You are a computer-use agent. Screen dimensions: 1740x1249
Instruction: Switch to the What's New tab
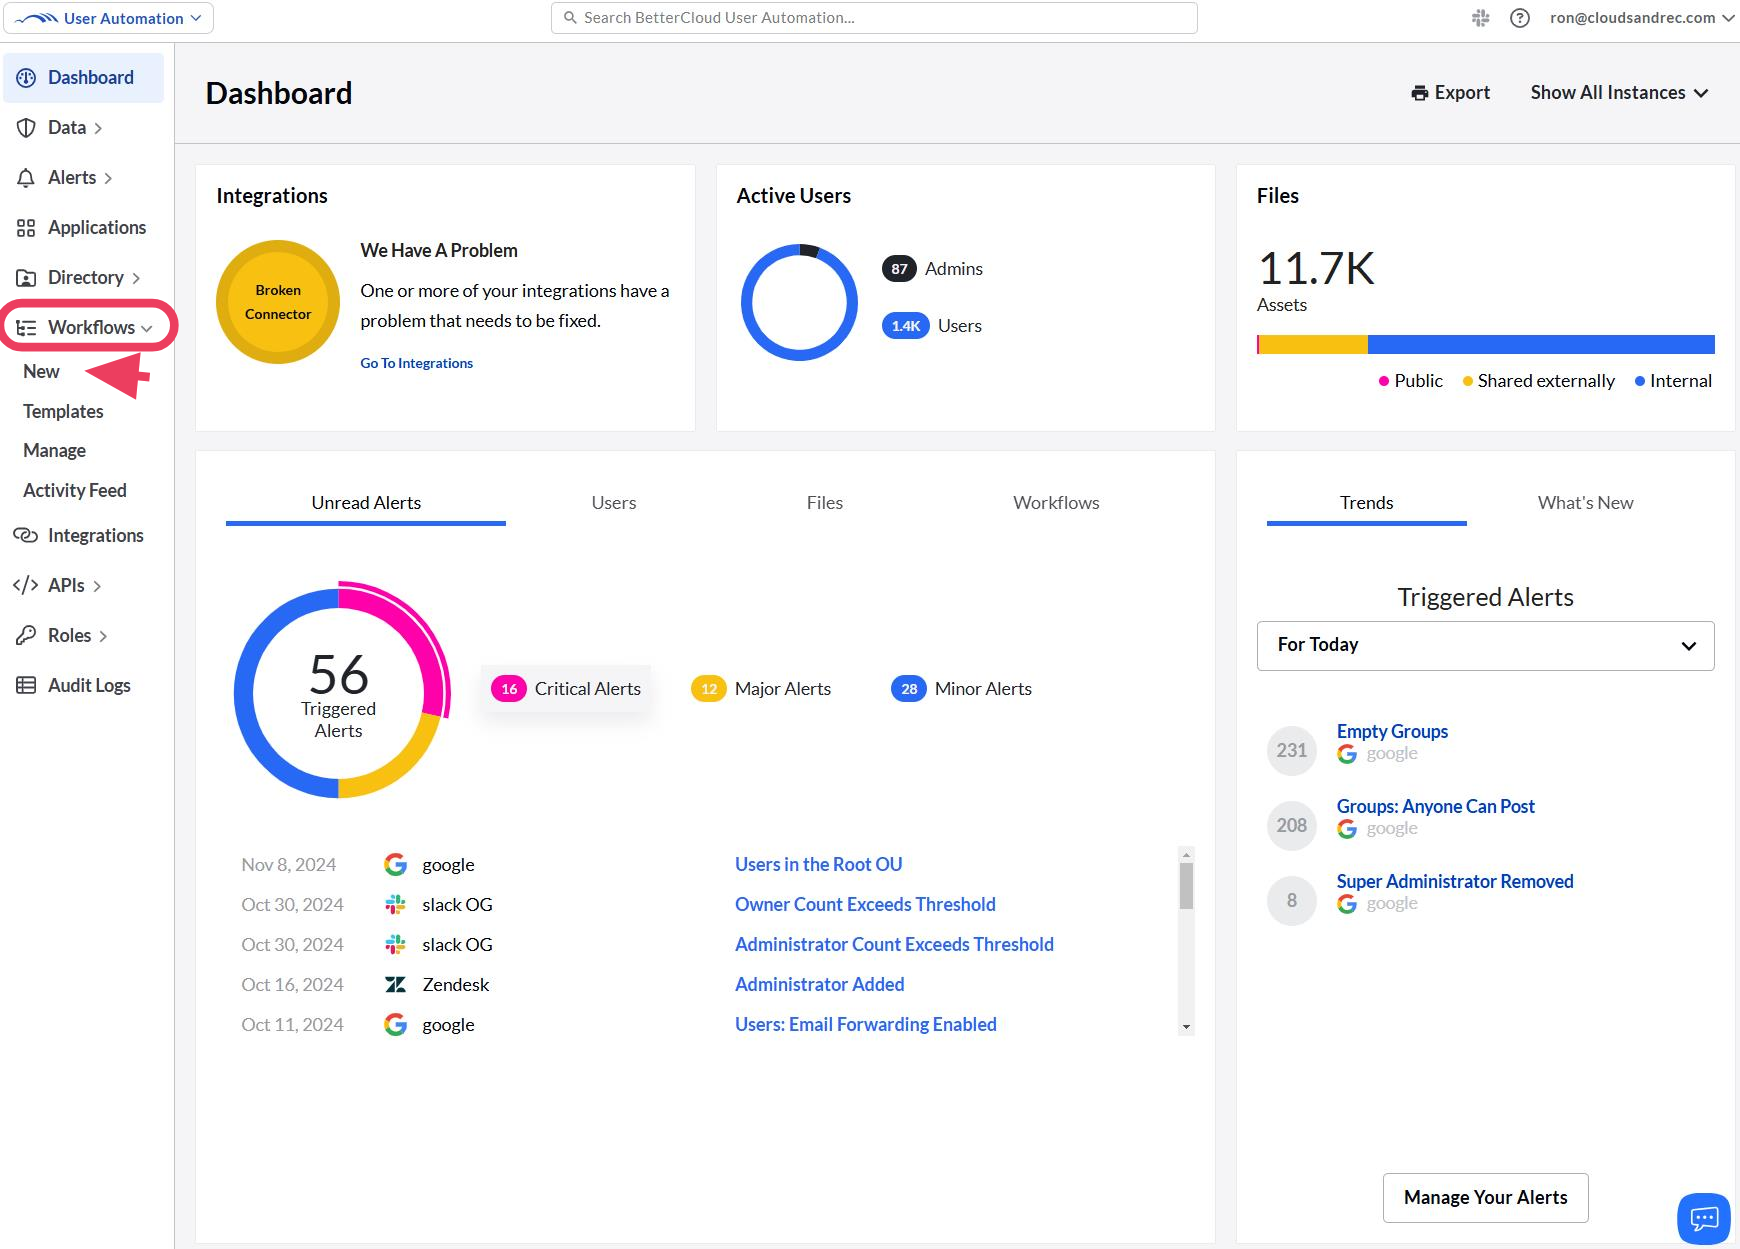click(1585, 503)
